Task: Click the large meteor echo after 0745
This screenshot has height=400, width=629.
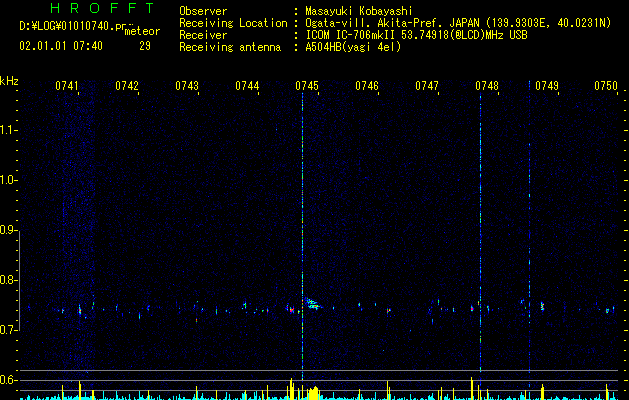Action: point(312,303)
